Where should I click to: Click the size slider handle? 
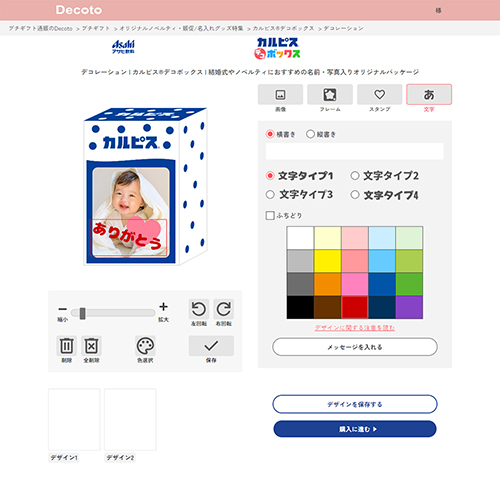click(x=82, y=313)
